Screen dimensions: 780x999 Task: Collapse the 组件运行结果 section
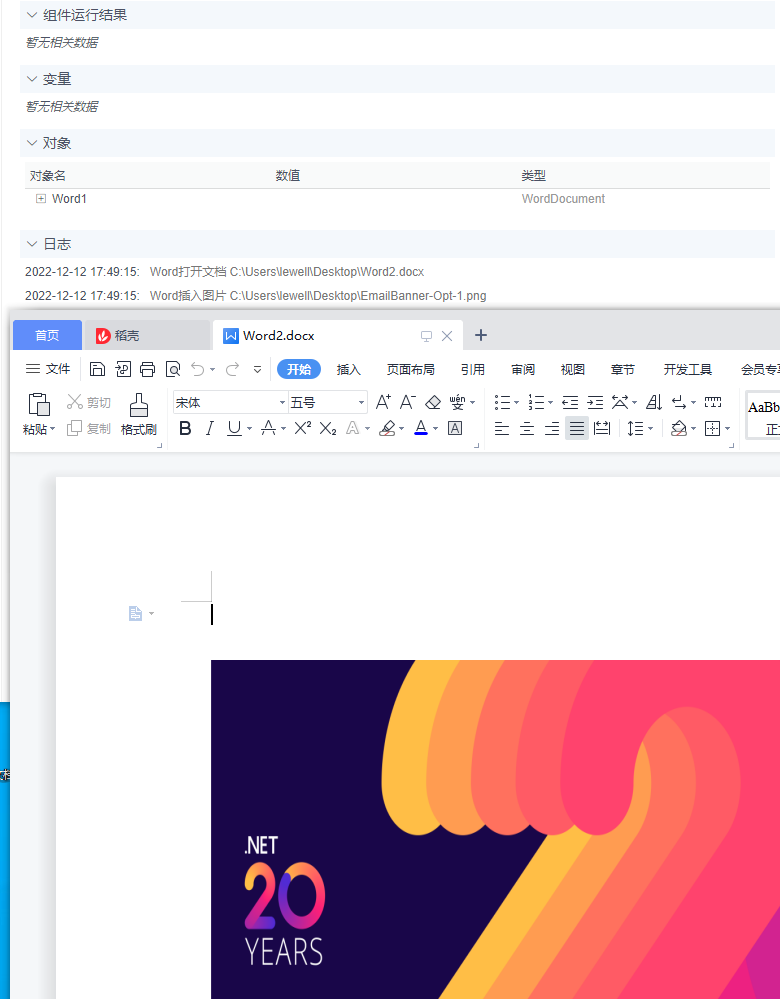32,15
